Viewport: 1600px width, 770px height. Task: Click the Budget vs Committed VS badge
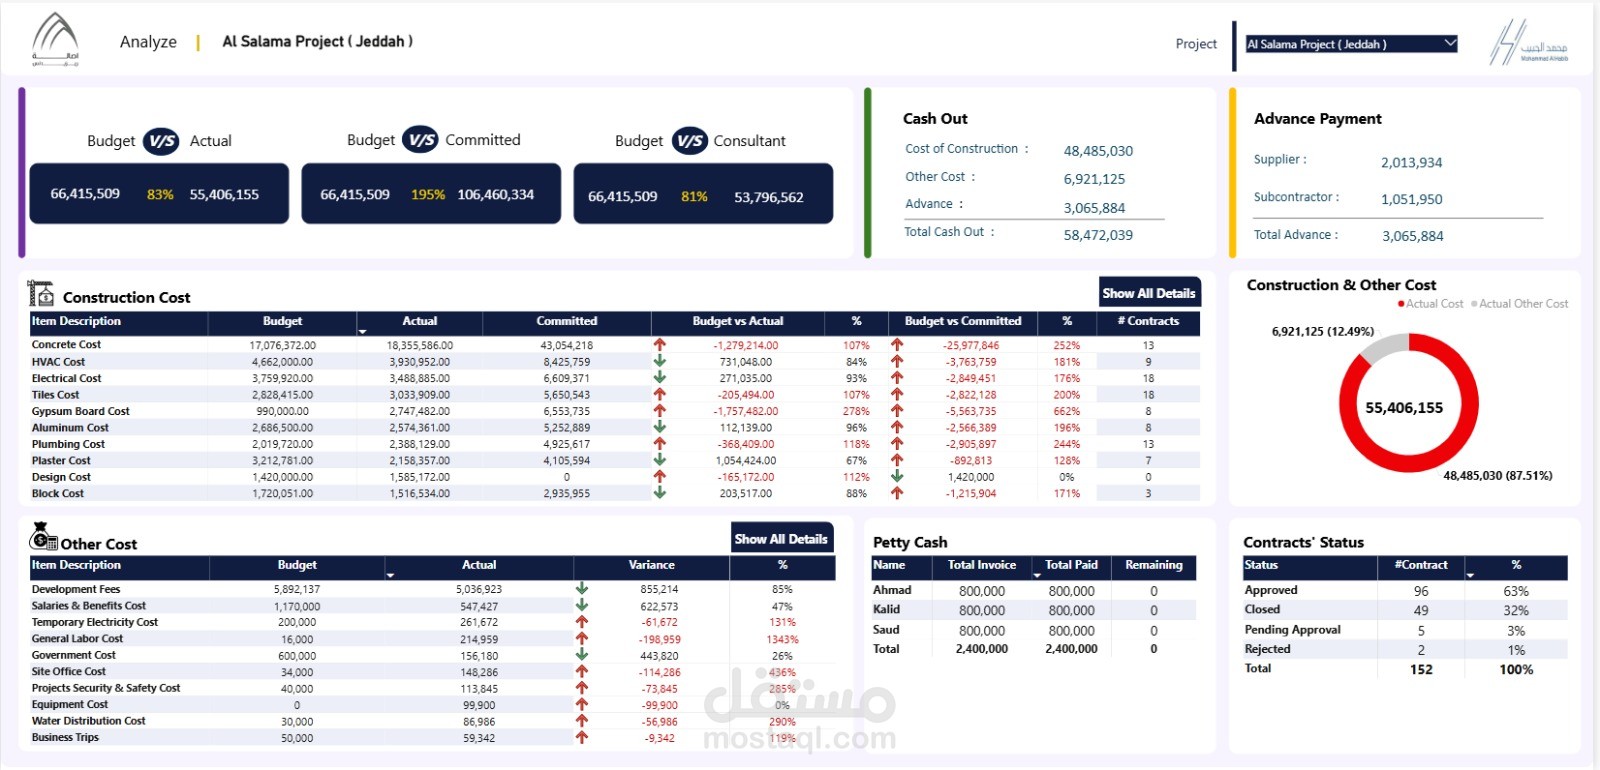coord(421,140)
